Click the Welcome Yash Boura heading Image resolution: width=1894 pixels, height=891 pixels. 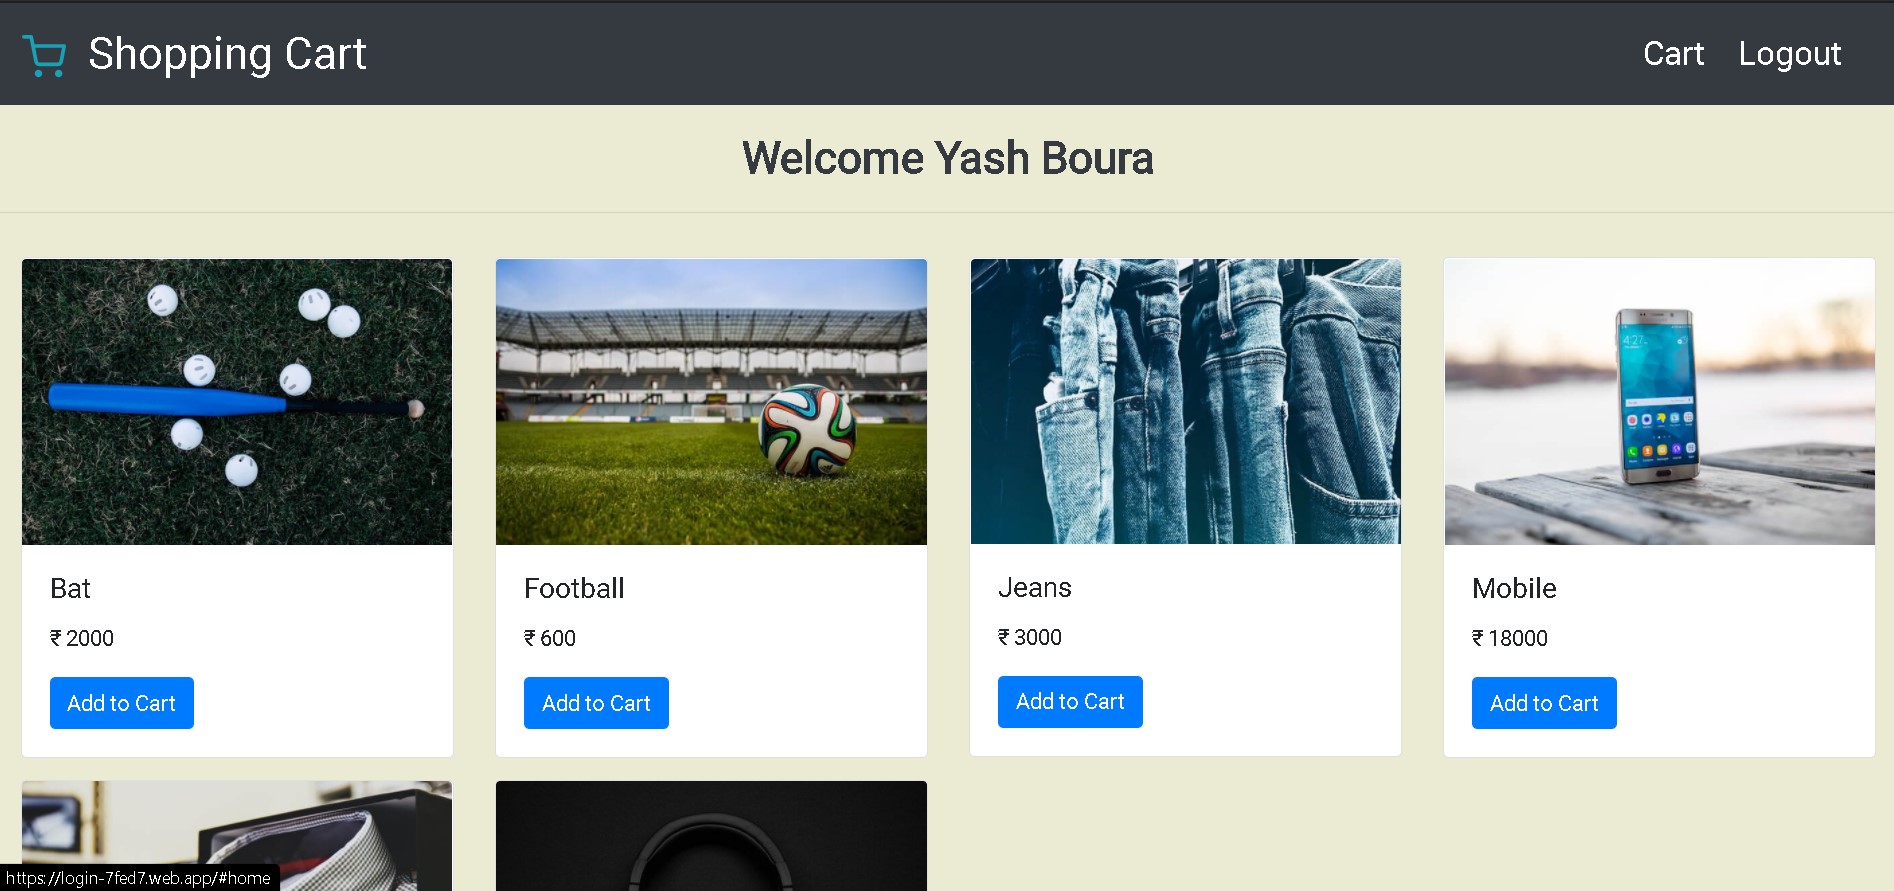click(947, 158)
